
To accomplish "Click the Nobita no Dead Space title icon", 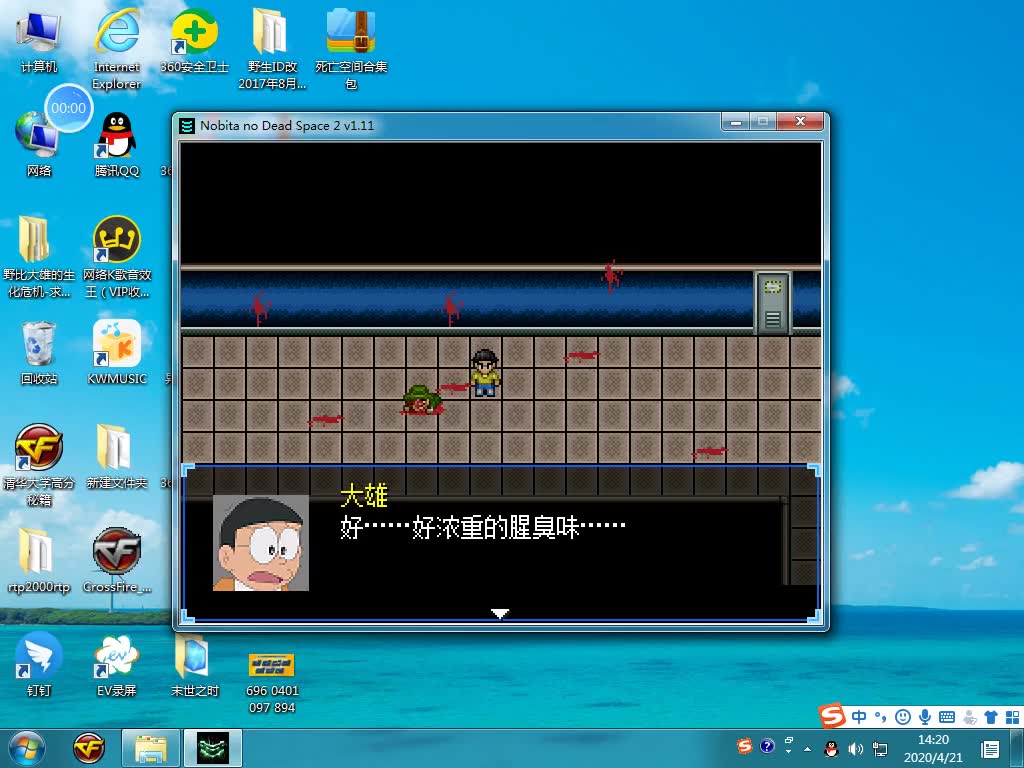I will click(x=187, y=125).
